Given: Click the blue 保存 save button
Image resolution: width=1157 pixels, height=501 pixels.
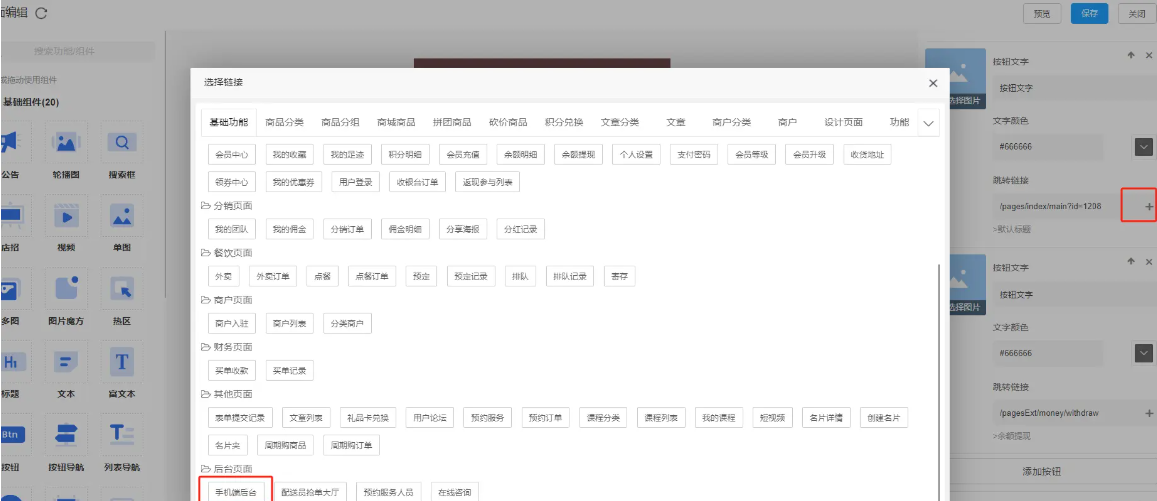Looking at the screenshot, I should [1089, 13].
